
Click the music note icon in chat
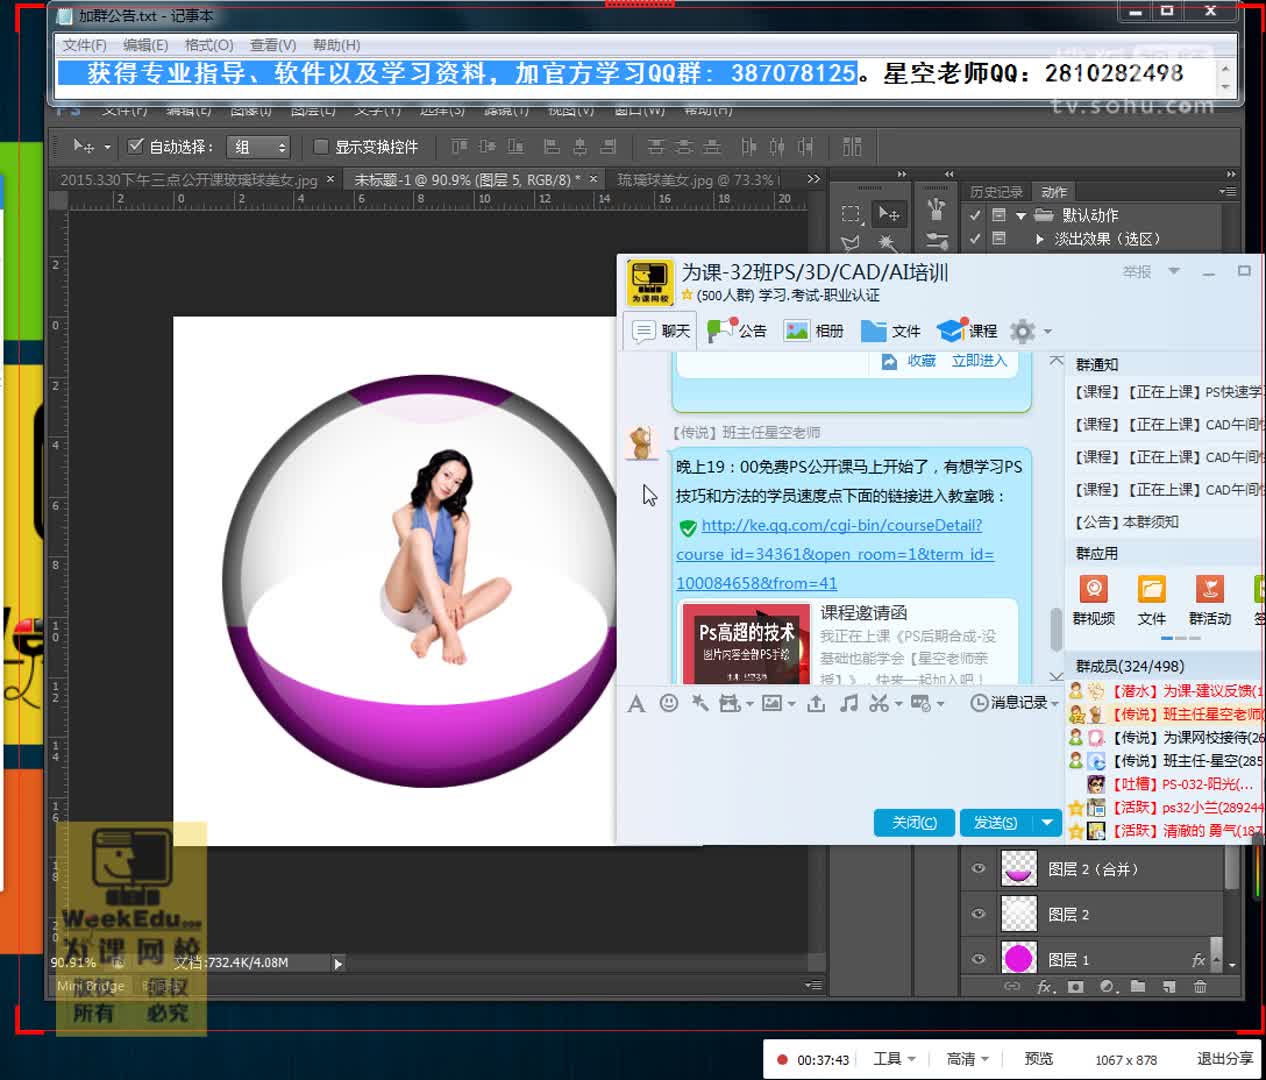849,703
